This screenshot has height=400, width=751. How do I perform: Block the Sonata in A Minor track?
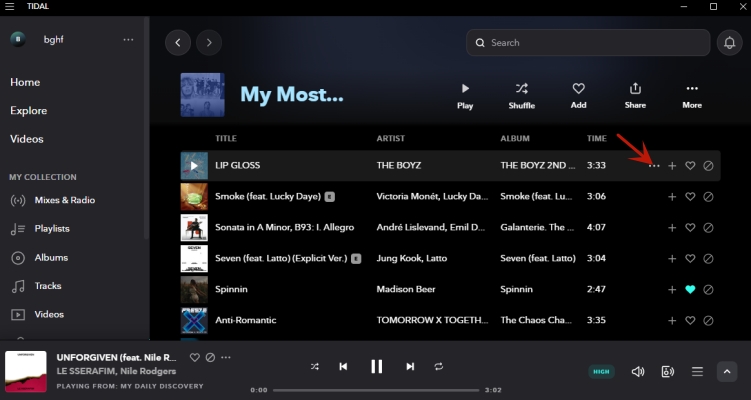pyautogui.click(x=708, y=228)
